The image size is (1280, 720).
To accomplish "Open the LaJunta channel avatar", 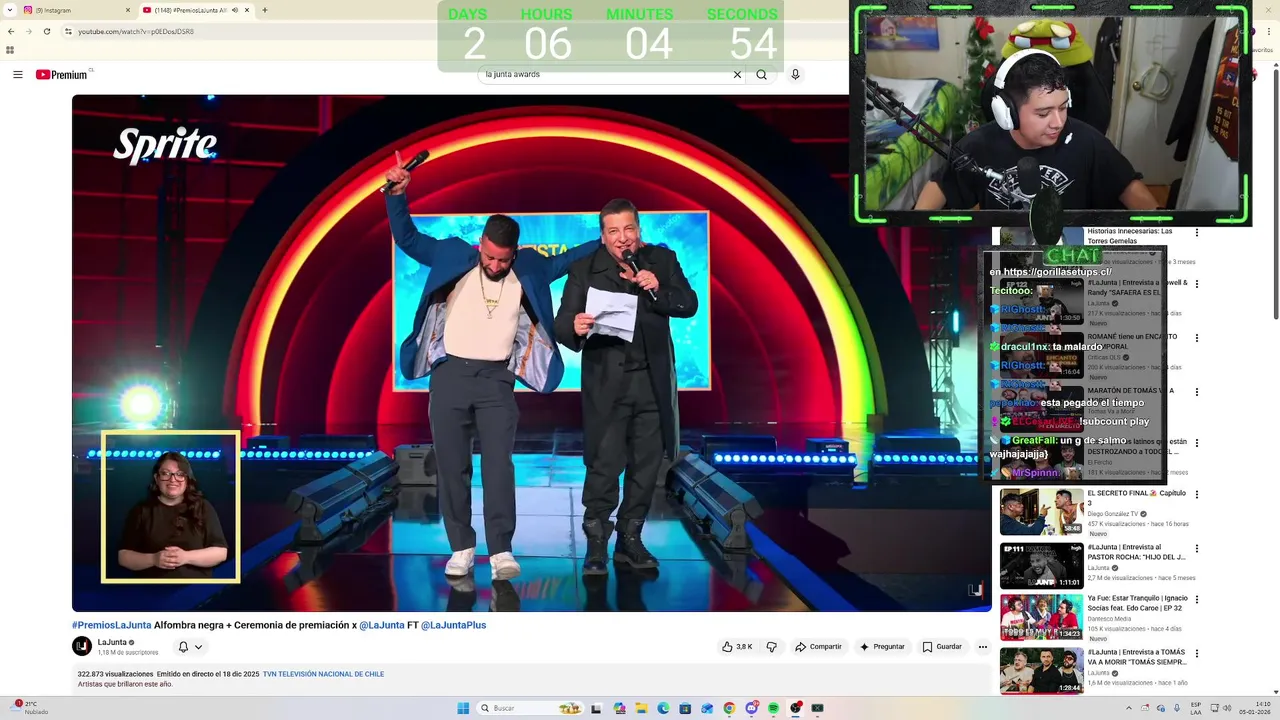I will click(x=82, y=646).
